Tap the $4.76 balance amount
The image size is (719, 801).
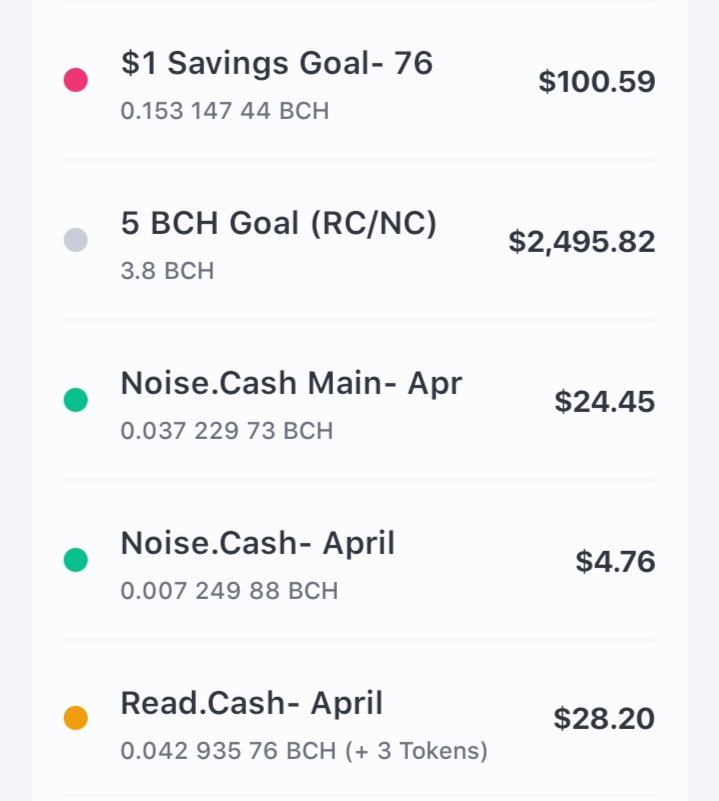(615, 561)
